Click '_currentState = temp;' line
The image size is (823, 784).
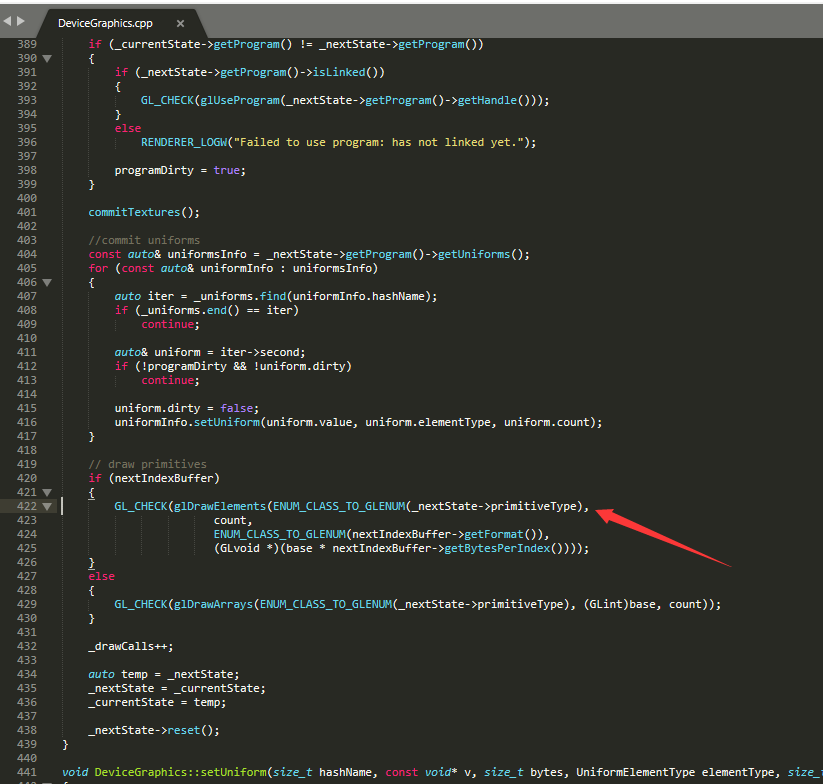coord(157,702)
